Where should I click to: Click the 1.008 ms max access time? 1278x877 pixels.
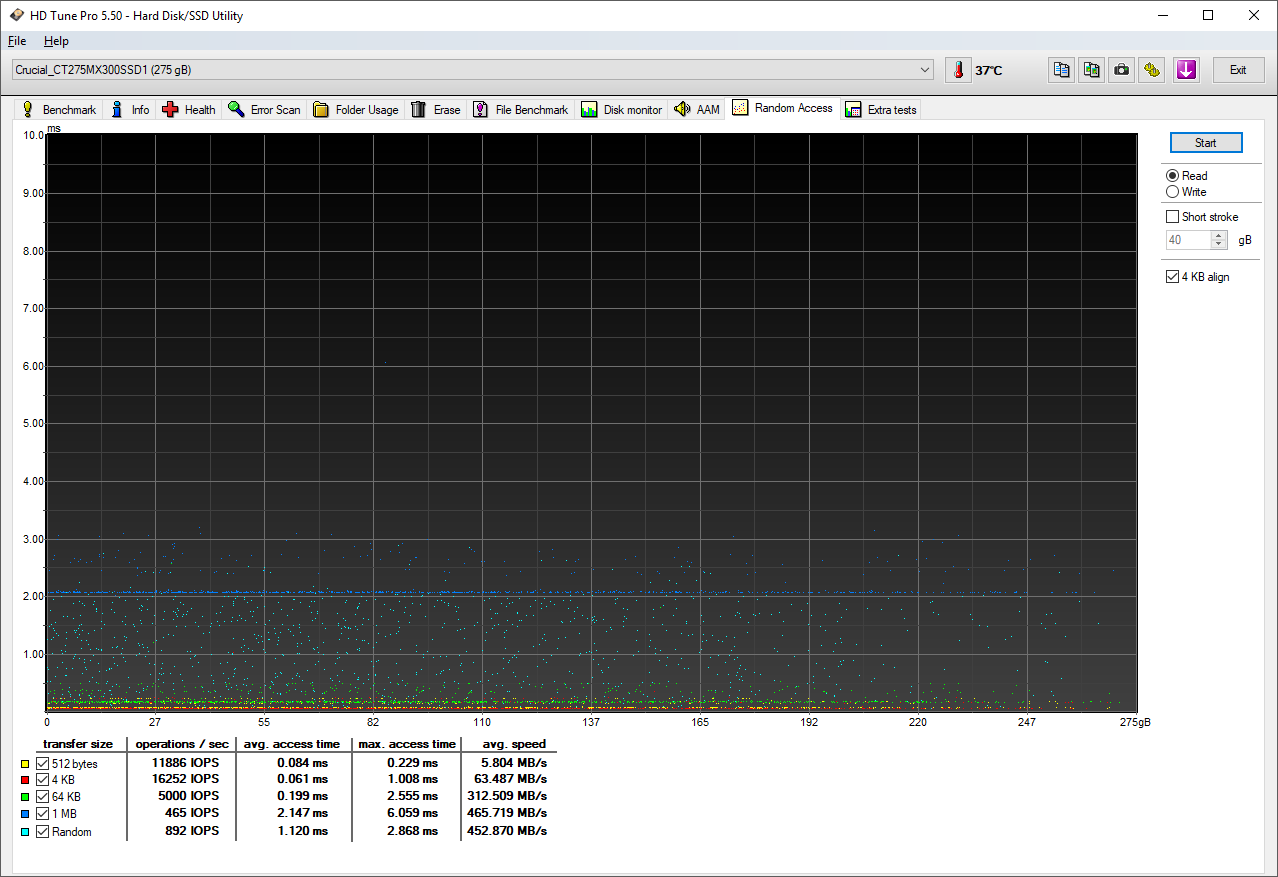tap(411, 780)
